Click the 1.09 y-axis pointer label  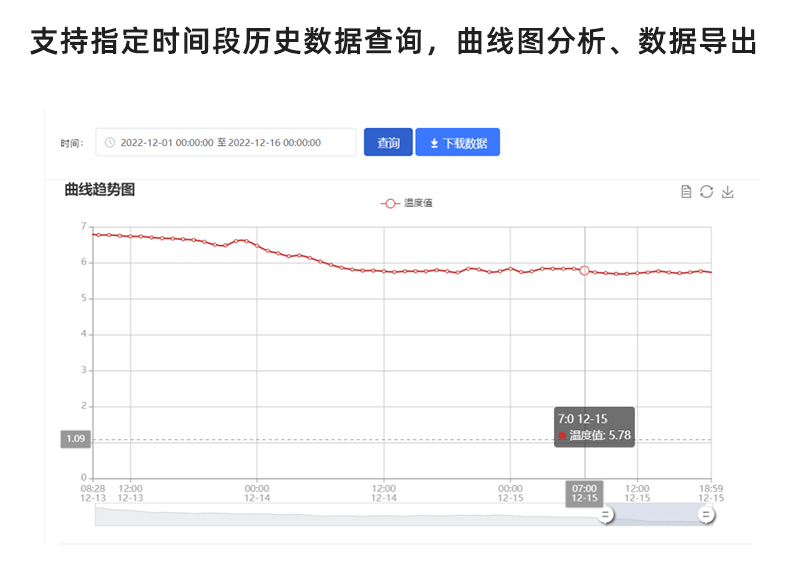click(x=76, y=439)
